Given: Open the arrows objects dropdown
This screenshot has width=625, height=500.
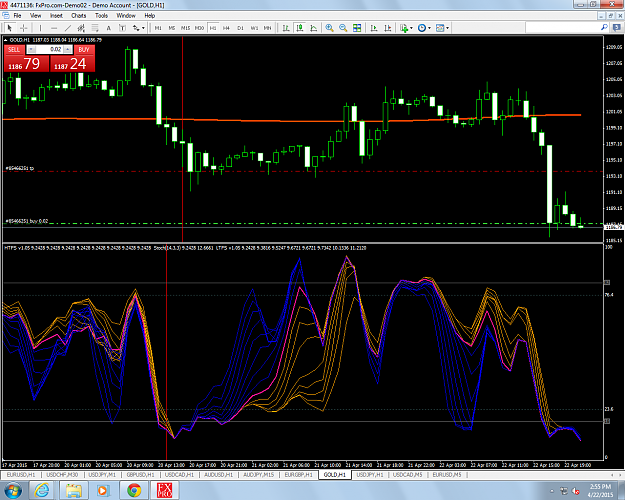Looking at the screenshot, I should tap(139, 28).
